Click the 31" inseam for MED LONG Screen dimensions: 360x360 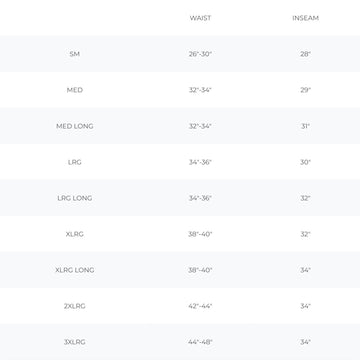pos(305,126)
